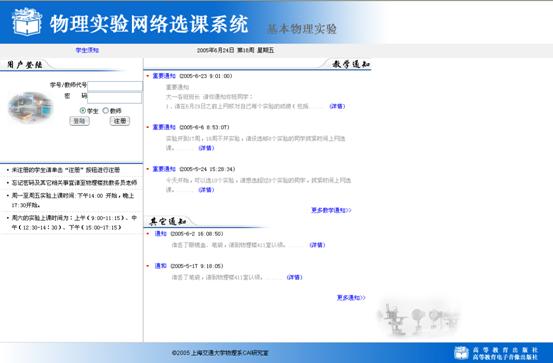Click the date text 2005年6月24日
The height and width of the screenshot is (363, 553).
point(215,50)
